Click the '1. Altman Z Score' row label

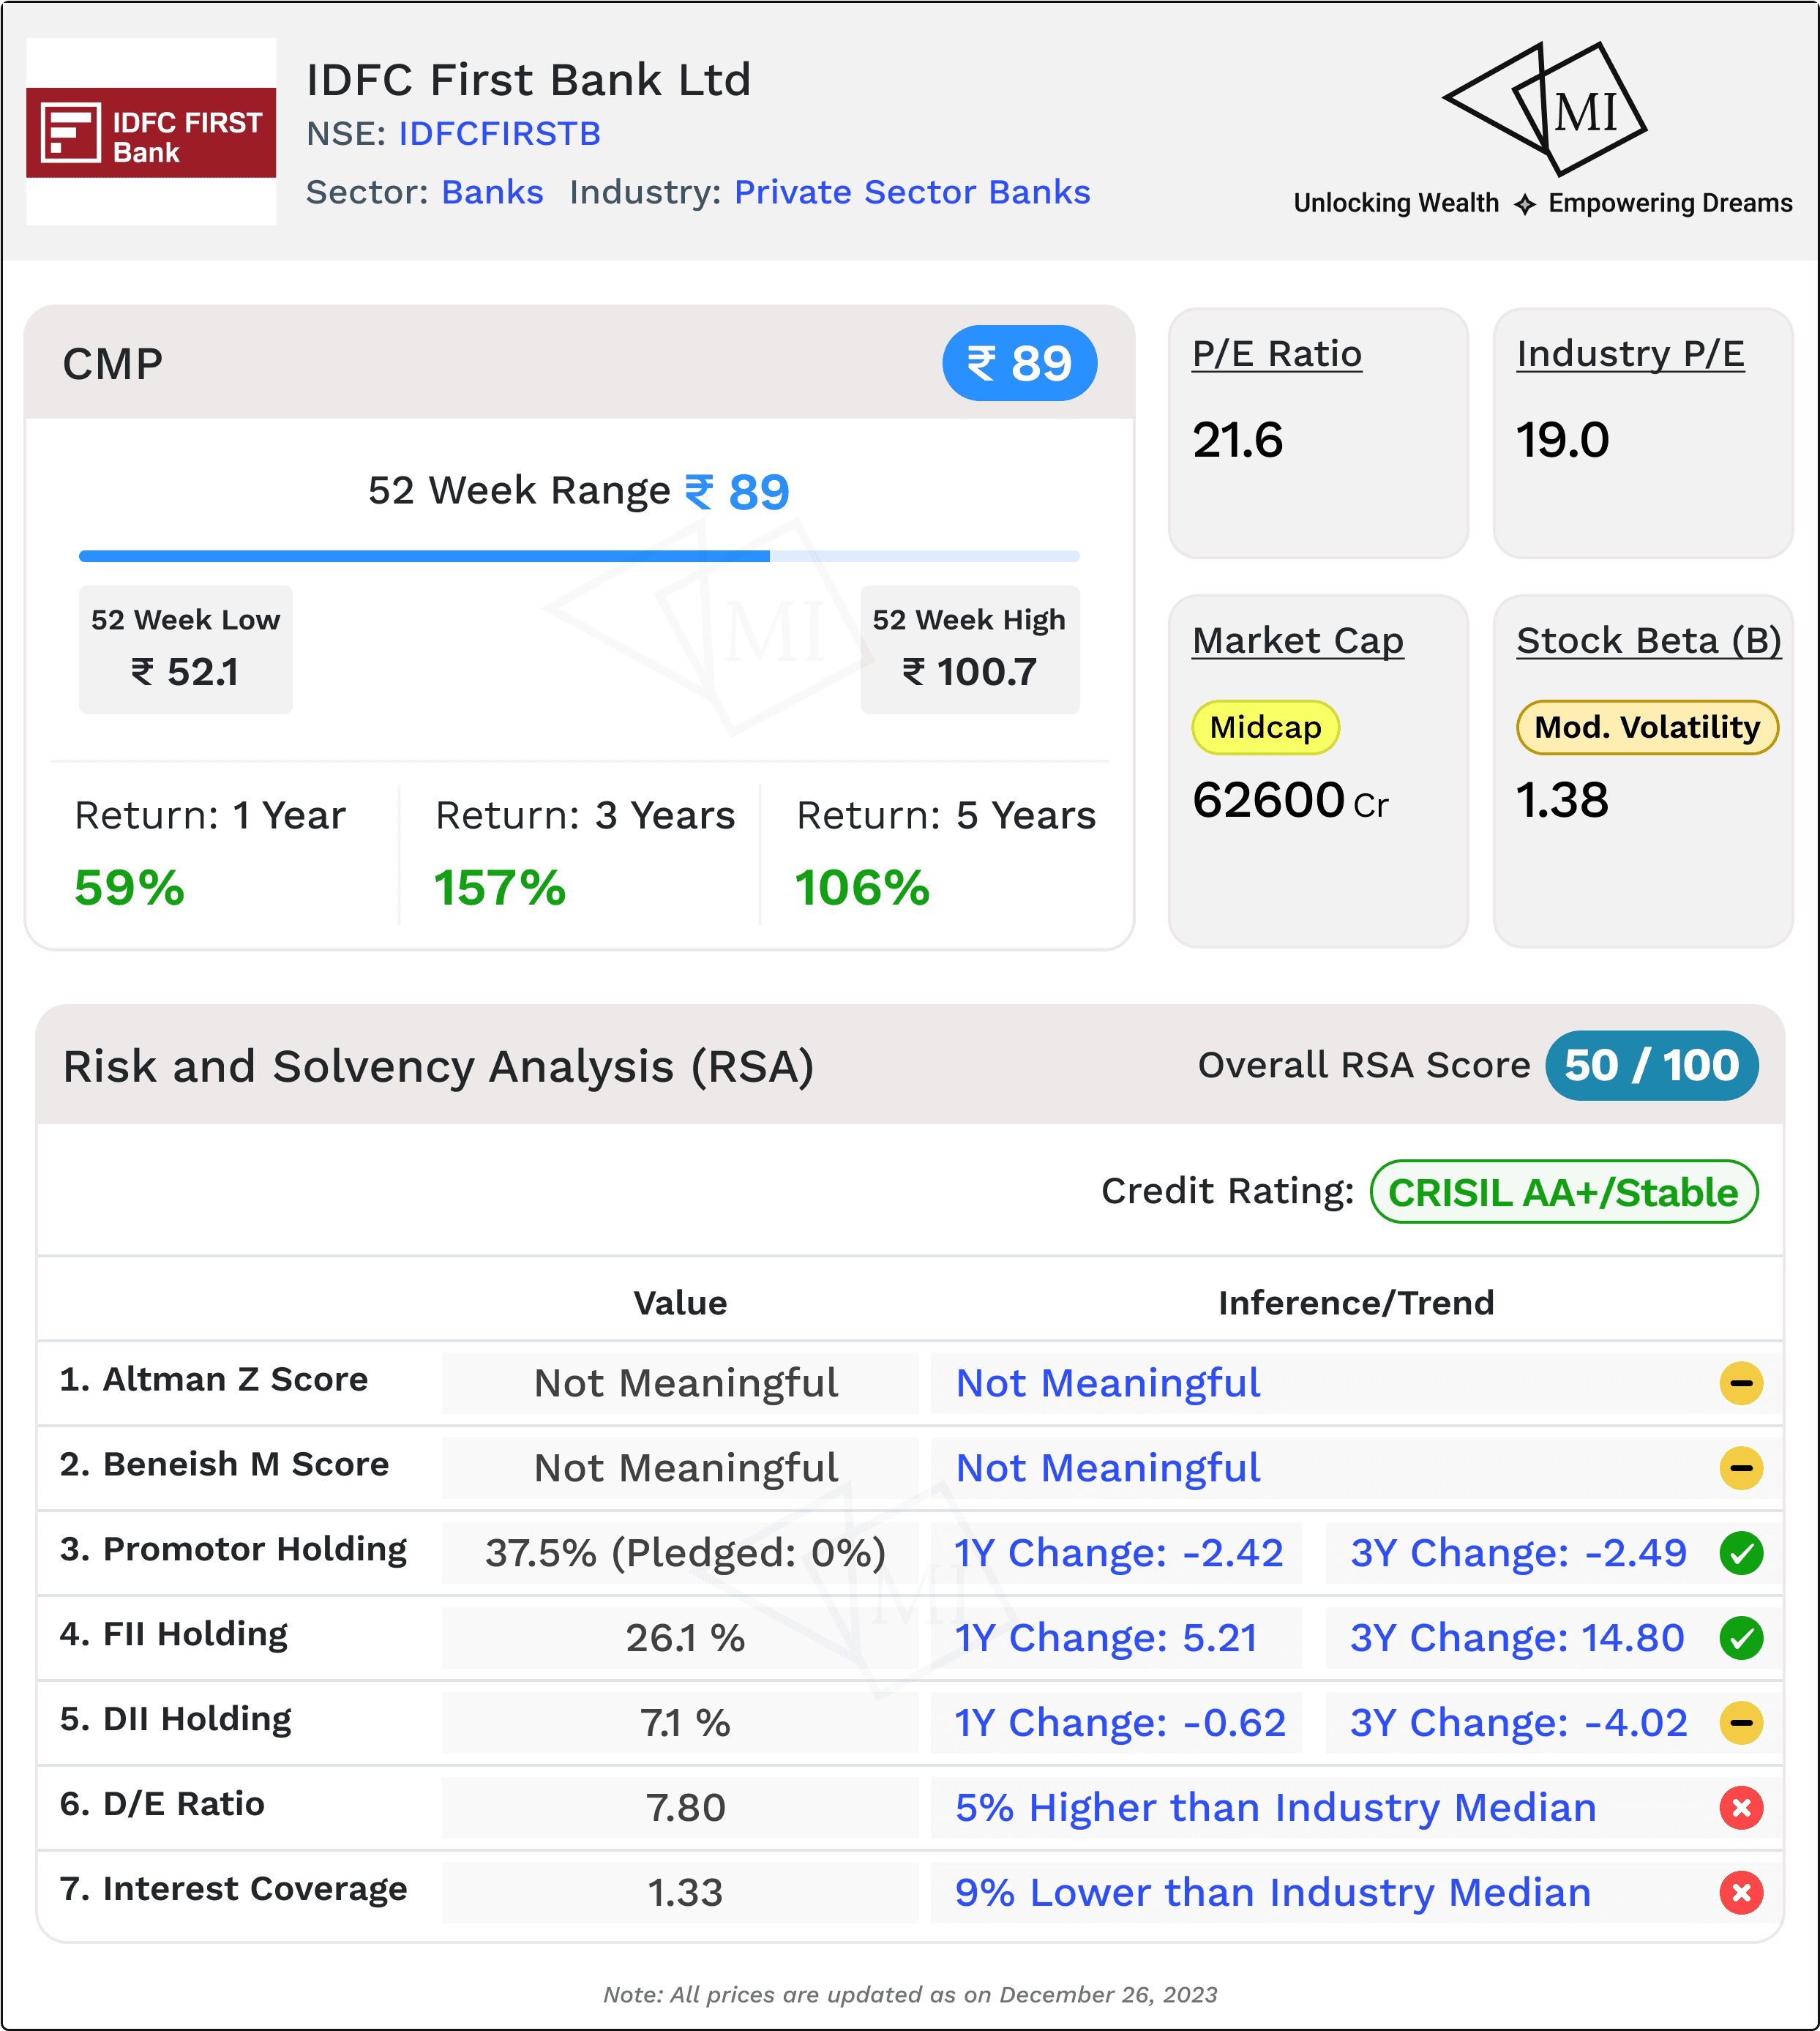[x=214, y=1379]
